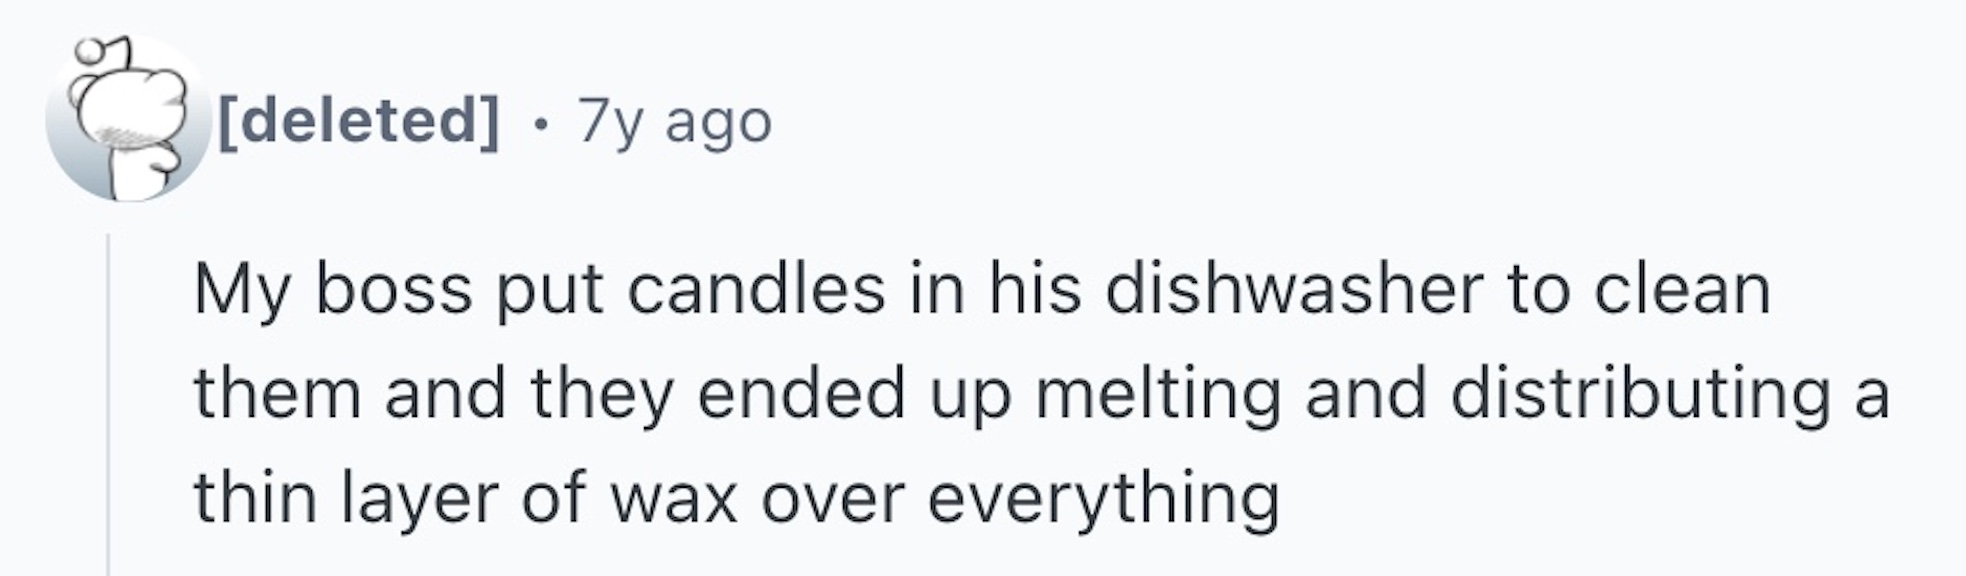Click the word "thin" starting the last line
Viewport: 1966px width, 576px height.
click(255, 498)
